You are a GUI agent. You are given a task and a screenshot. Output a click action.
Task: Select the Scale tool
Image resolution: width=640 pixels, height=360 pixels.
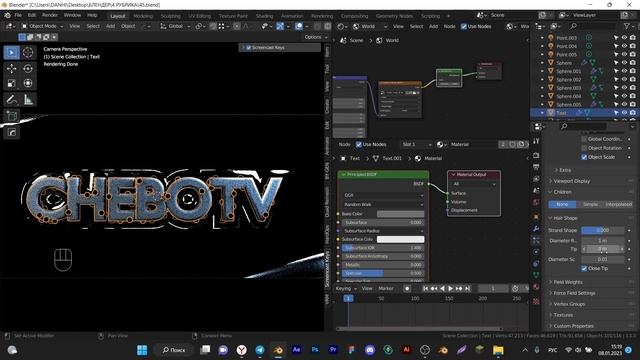11,83
